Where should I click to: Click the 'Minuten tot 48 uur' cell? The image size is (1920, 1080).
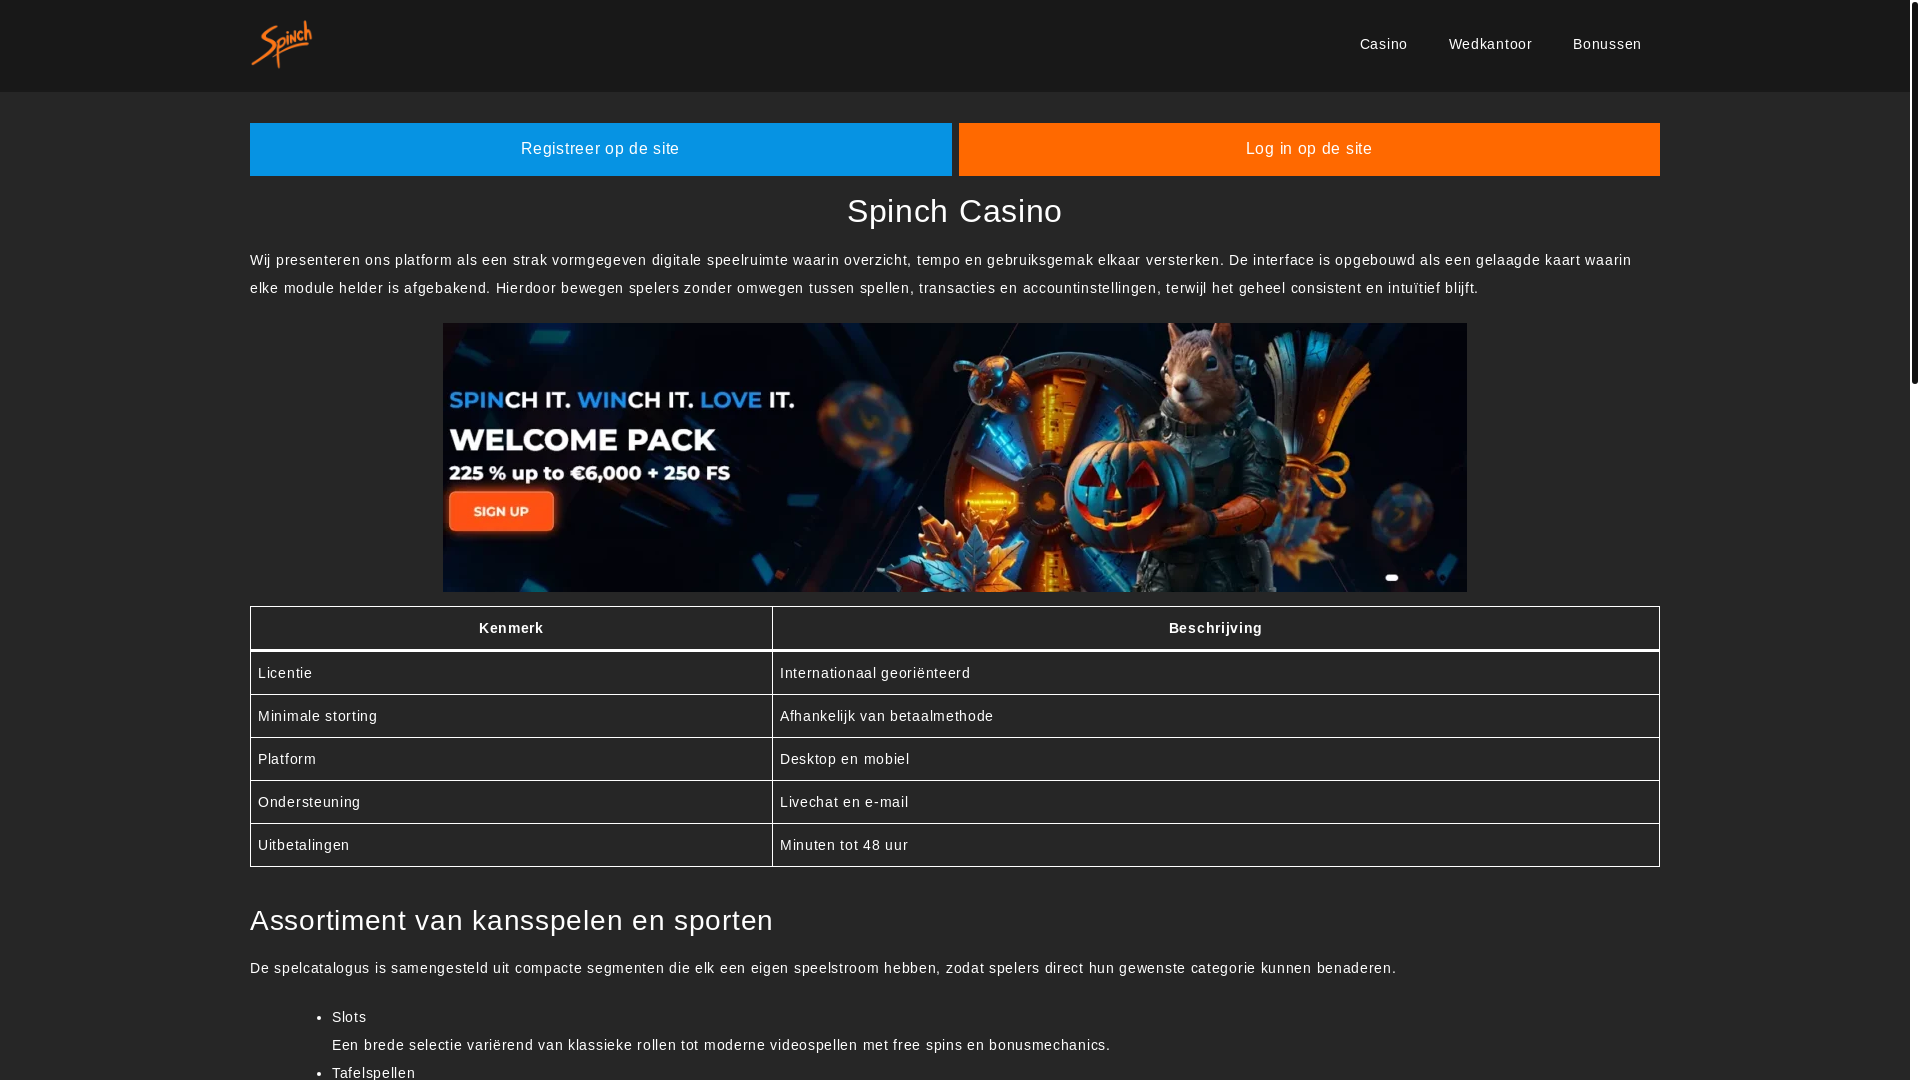[1216, 845]
